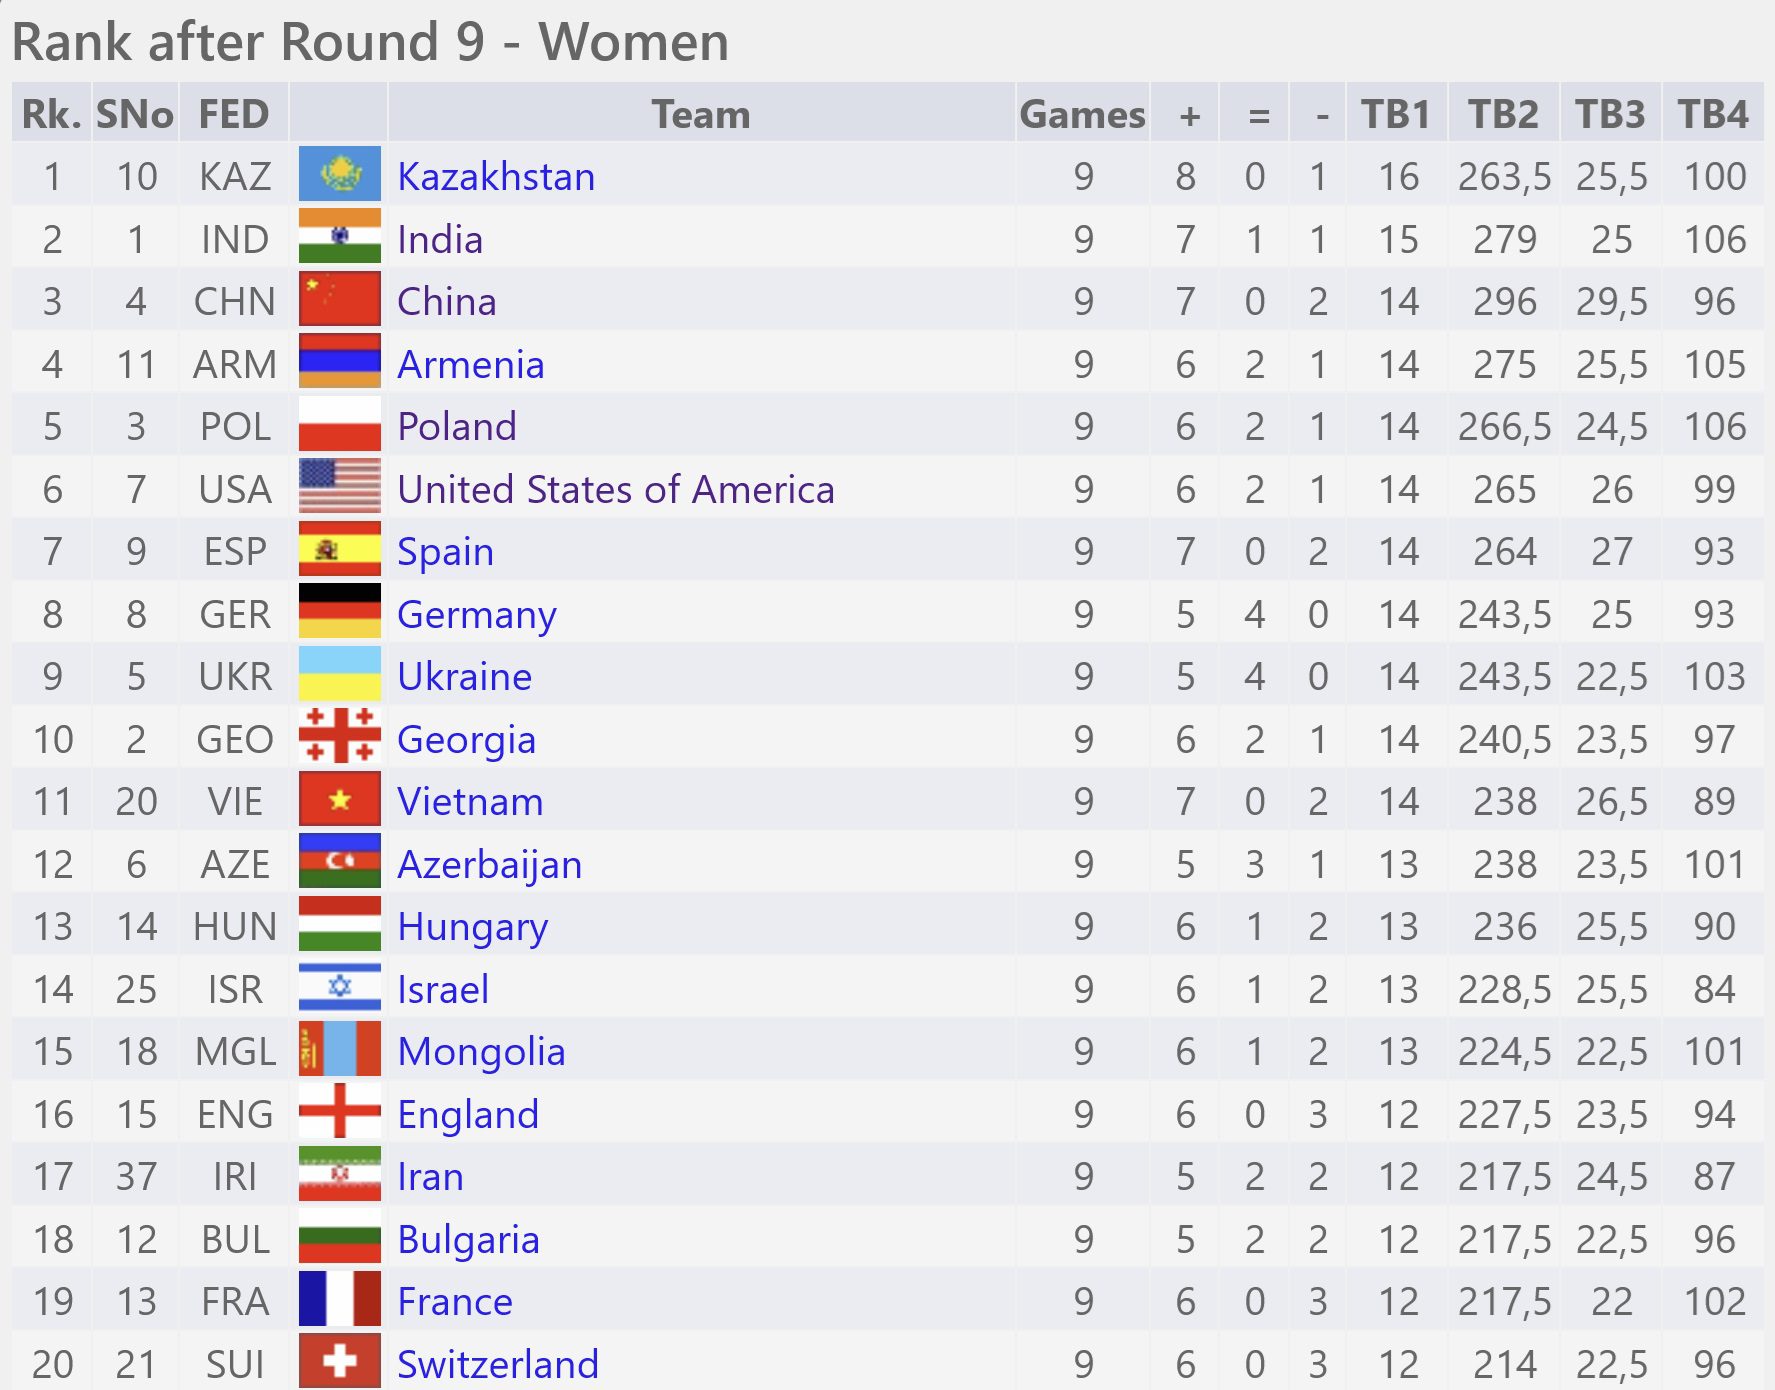Open the Kazakhstan team link
The image size is (1775, 1390).
pos(496,177)
